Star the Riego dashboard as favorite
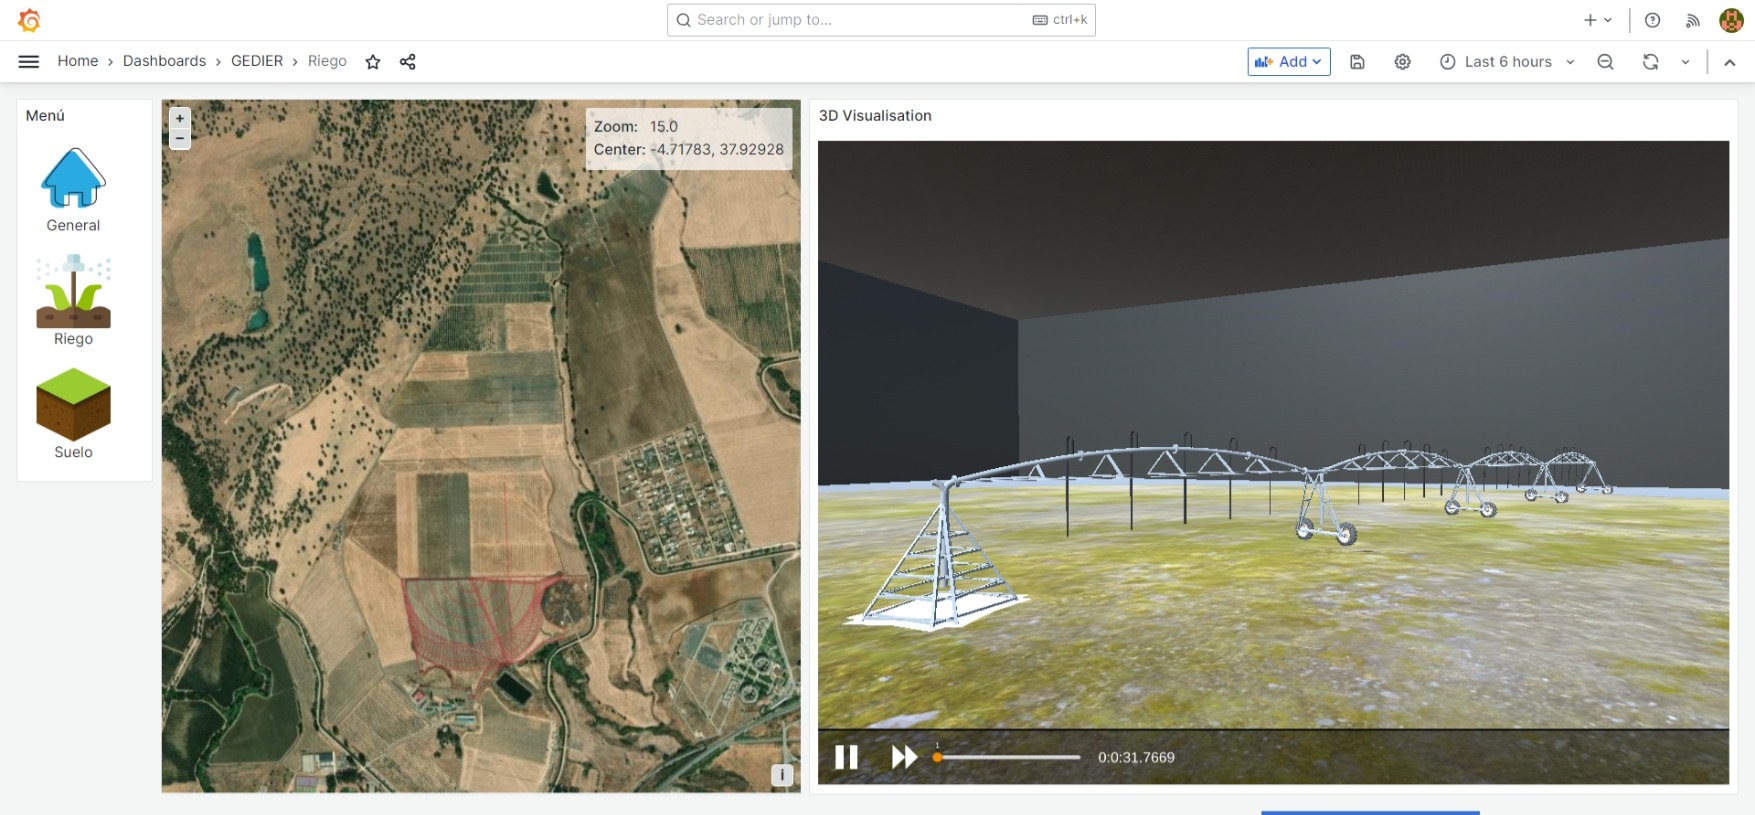Viewport: 1755px width, 815px height. (373, 62)
